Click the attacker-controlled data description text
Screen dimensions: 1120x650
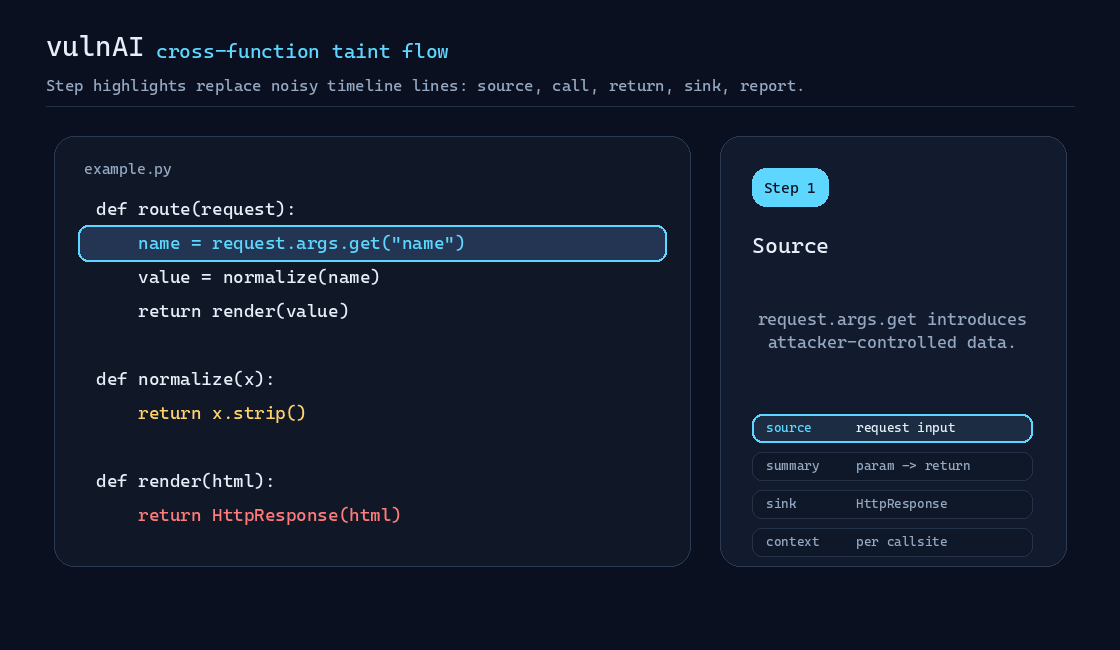892,331
